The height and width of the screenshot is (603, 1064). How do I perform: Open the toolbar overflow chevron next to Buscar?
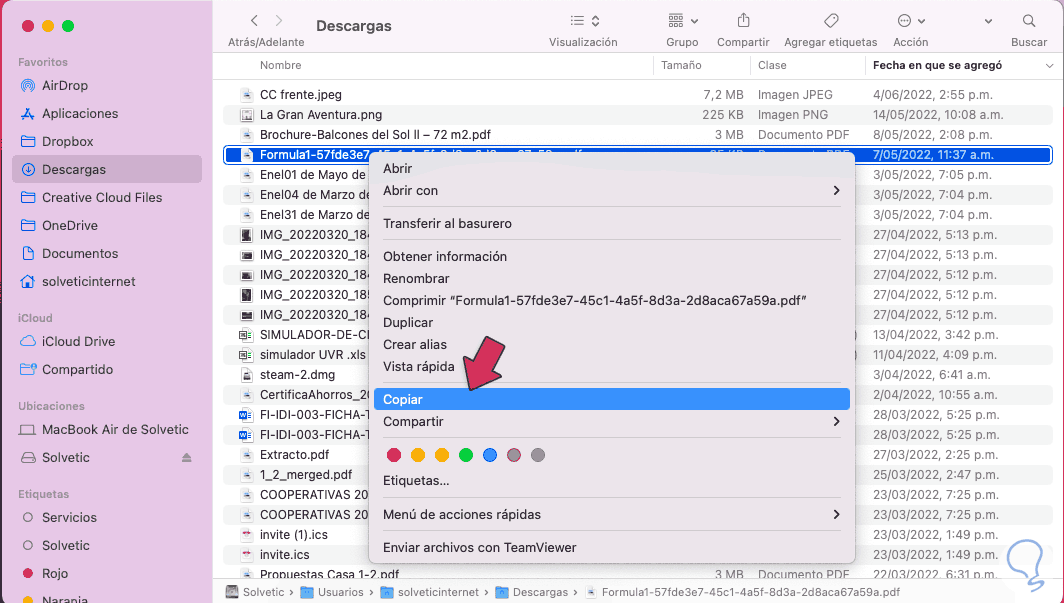tap(988, 21)
